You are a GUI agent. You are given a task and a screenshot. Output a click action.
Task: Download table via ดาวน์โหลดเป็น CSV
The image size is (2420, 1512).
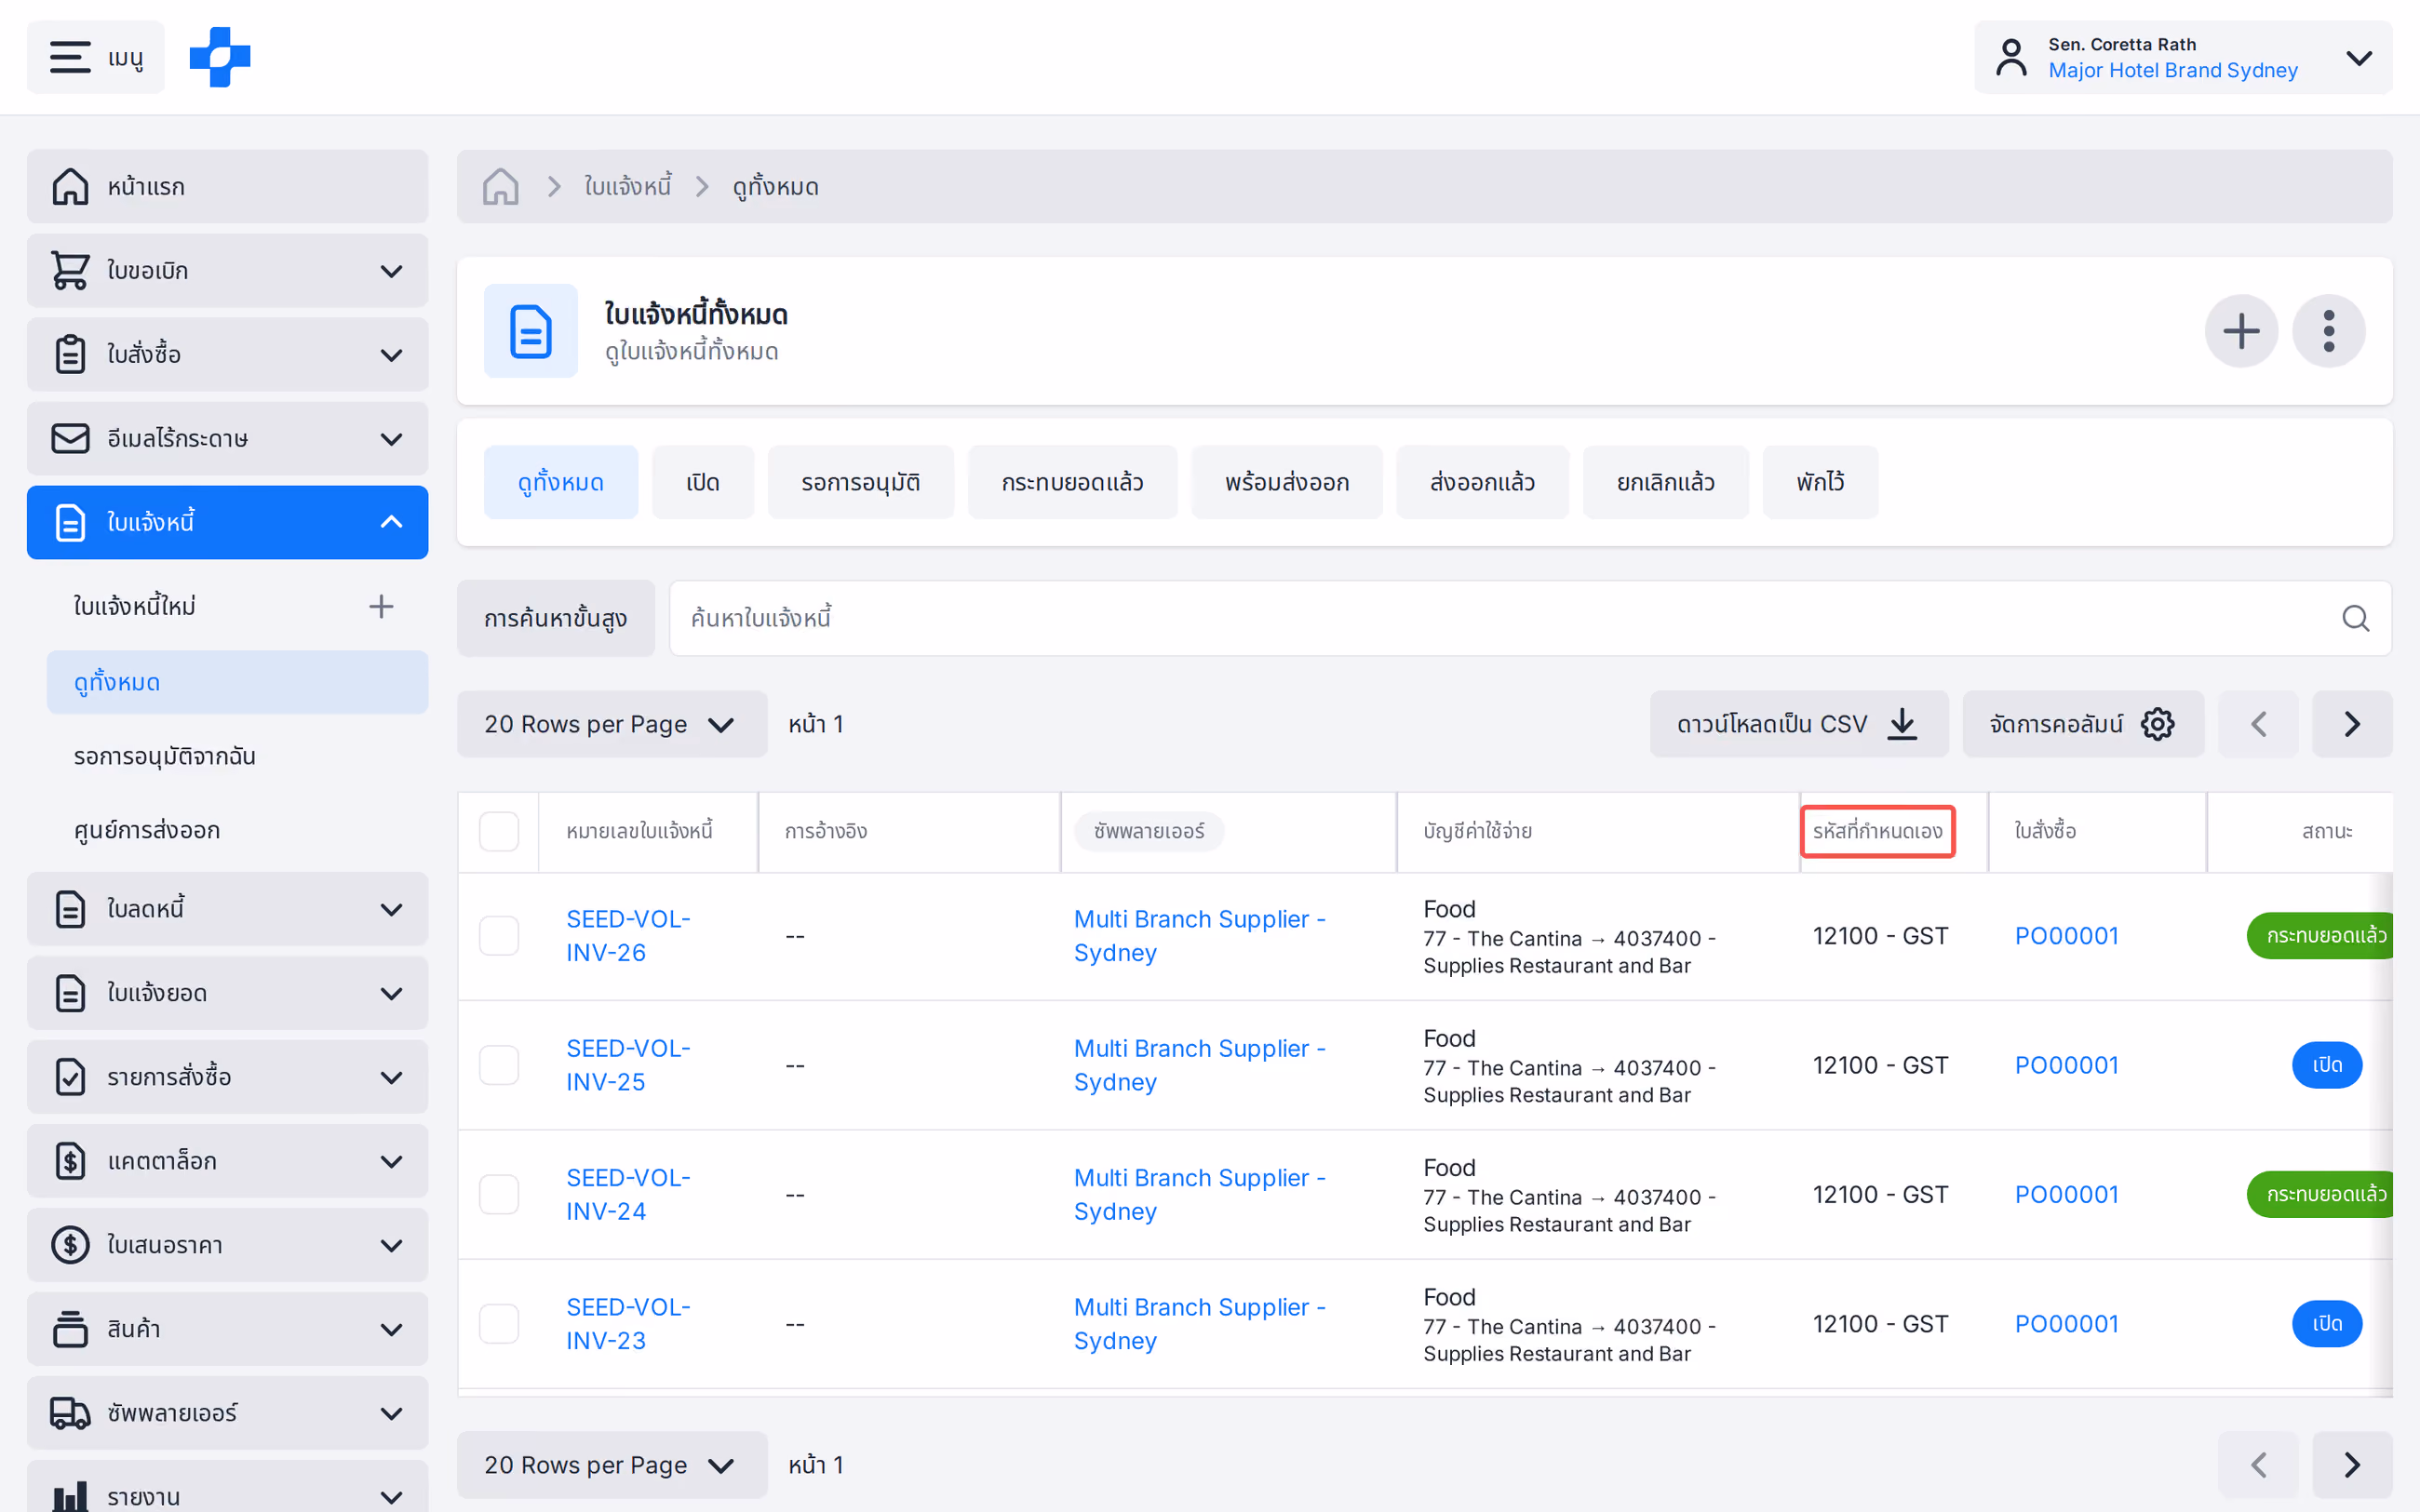(x=1798, y=724)
